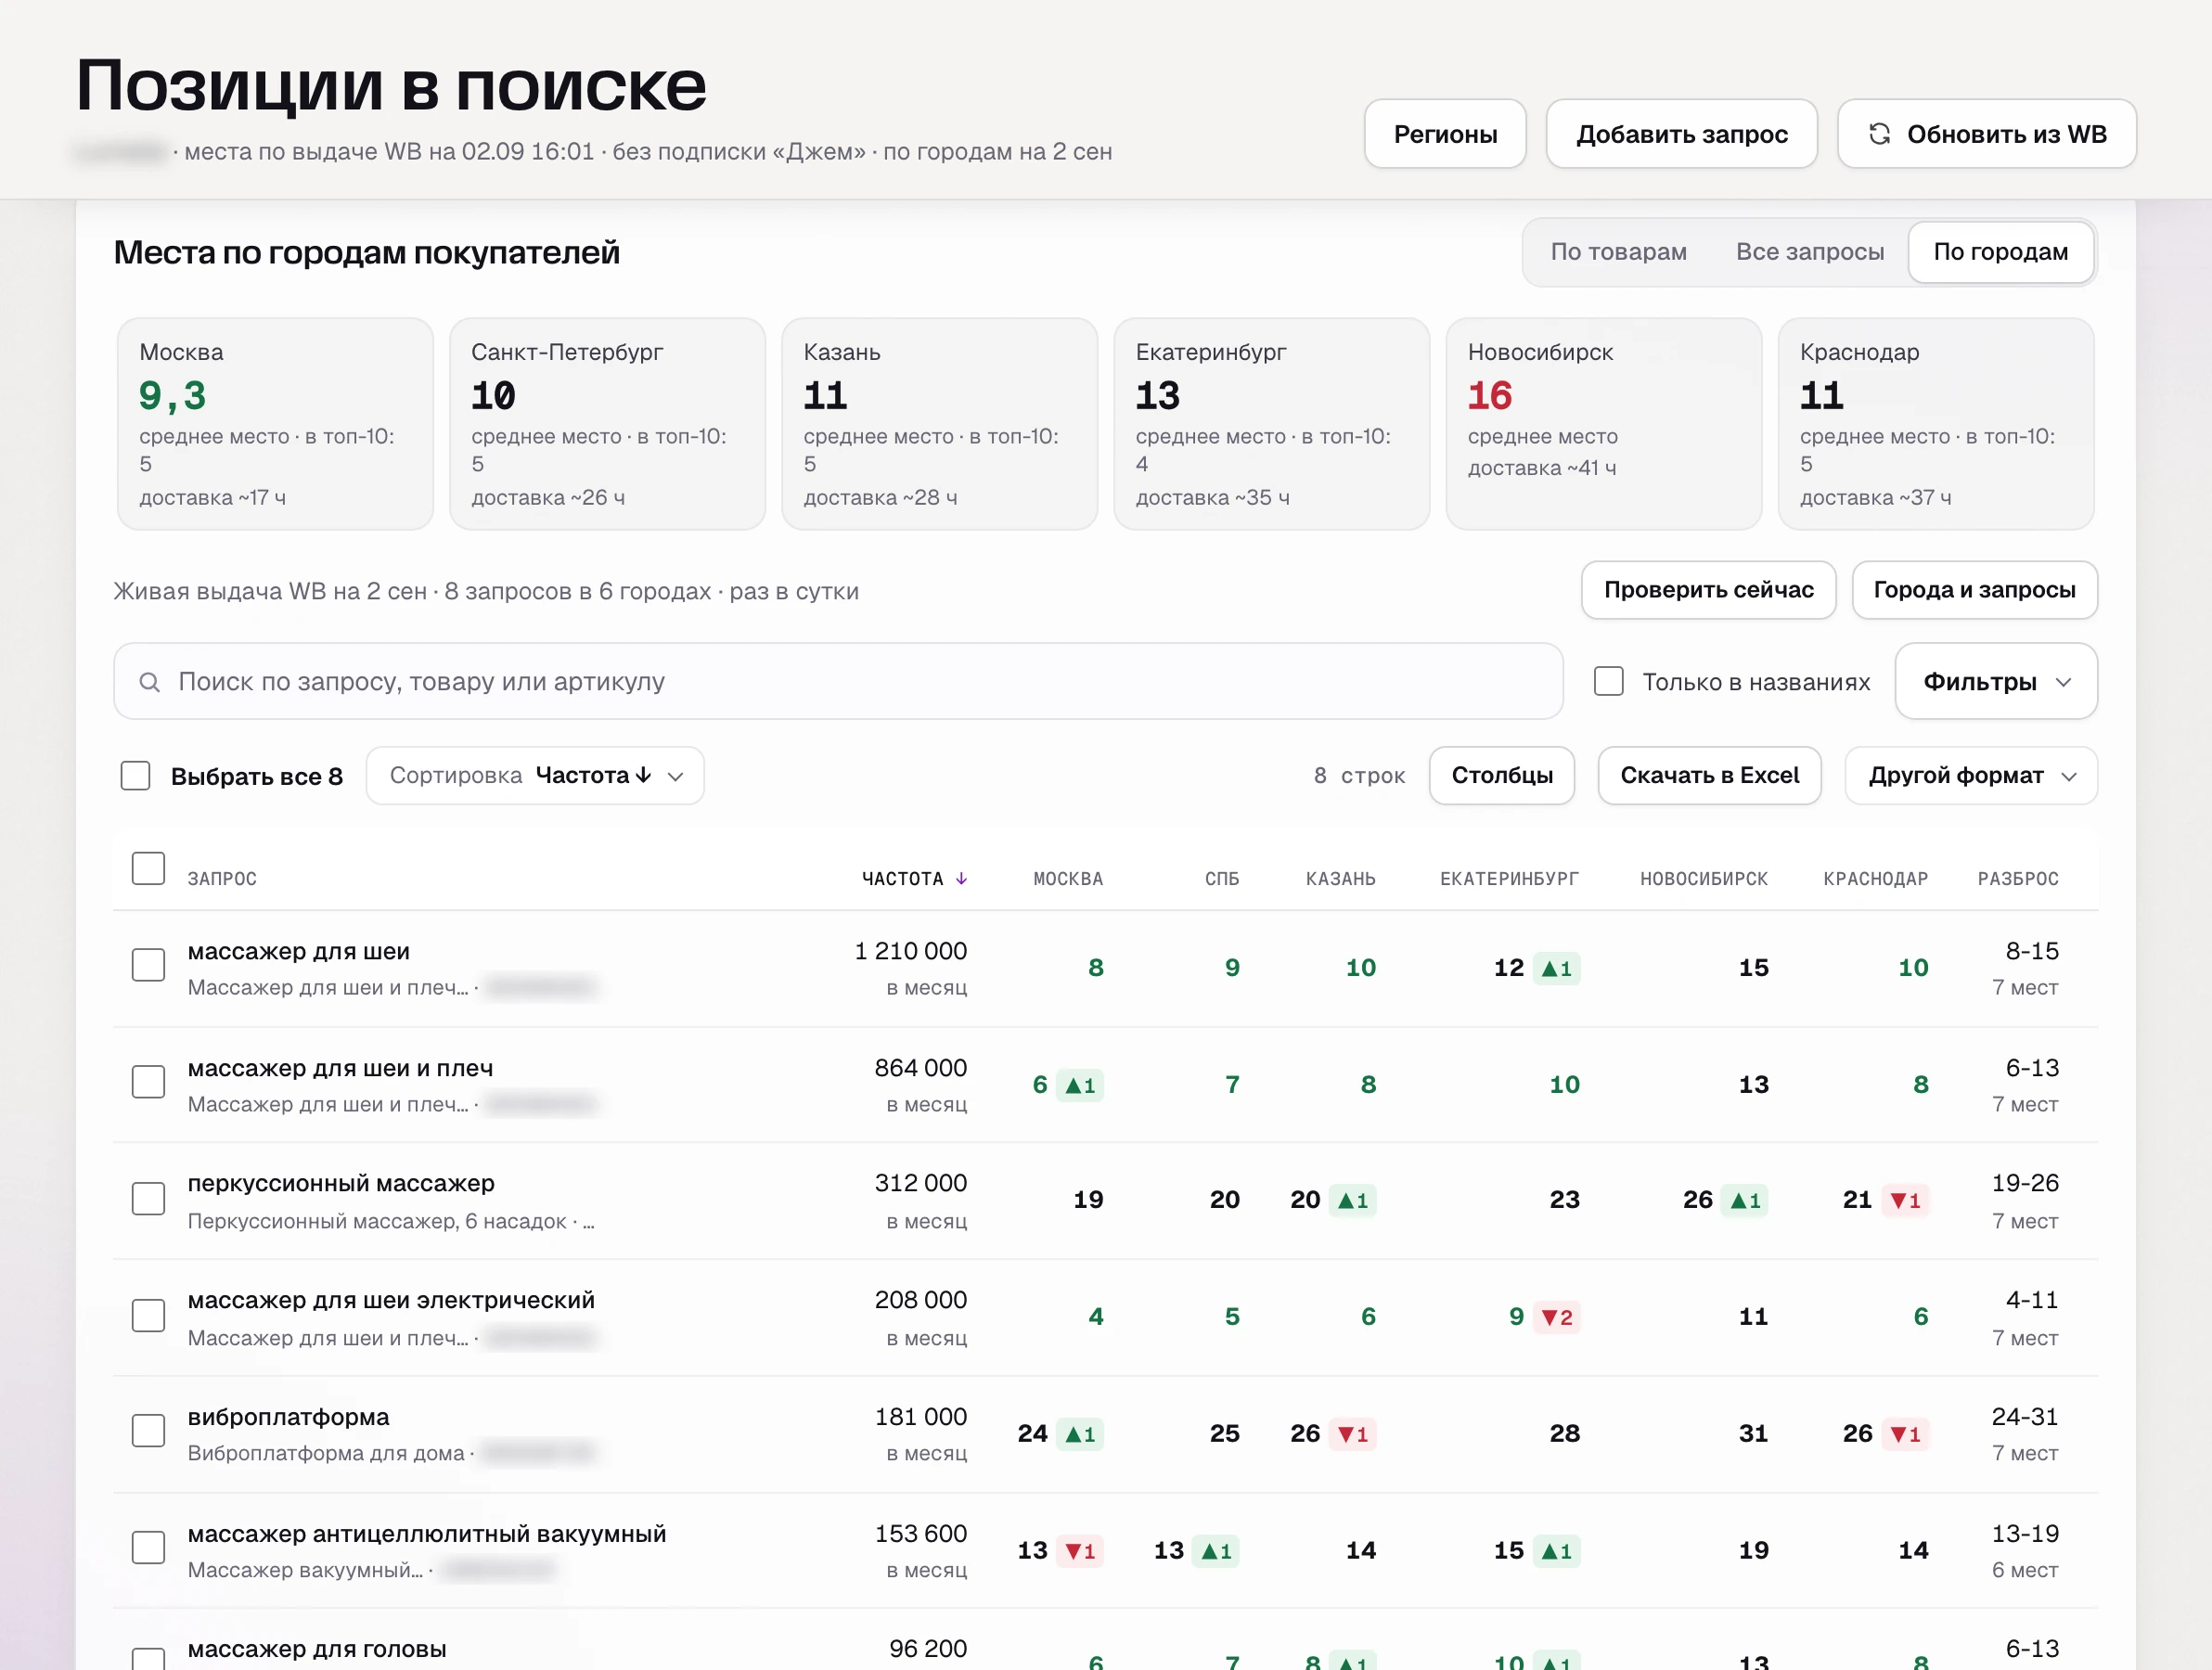Image resolution: width=2212 pixels, height=1670 pixels.
Task: Switch to the По товарам tab
Action: [1618, 252]
